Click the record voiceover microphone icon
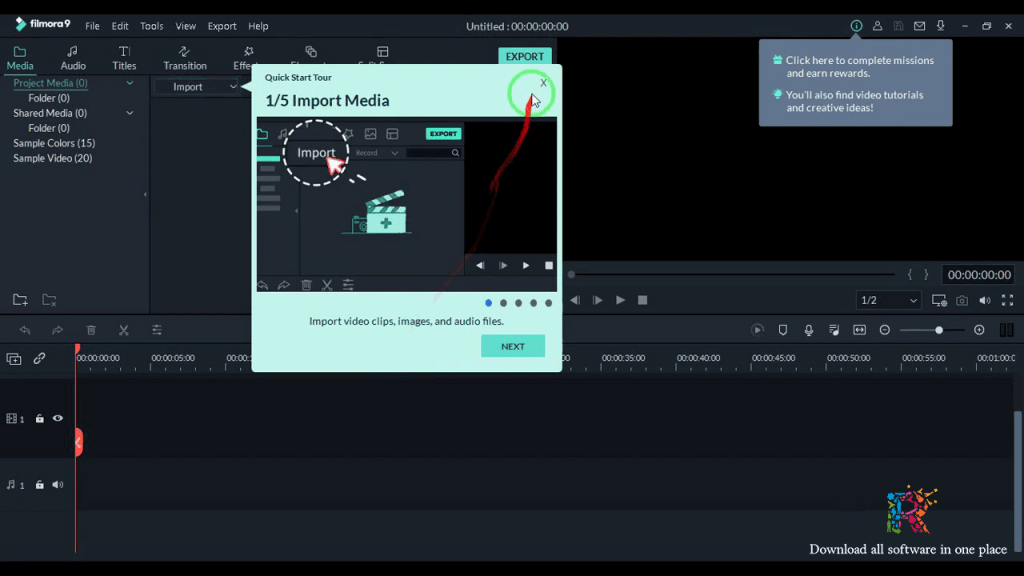This screenshot has width=1024, height=576. click(x=808, y=330)
